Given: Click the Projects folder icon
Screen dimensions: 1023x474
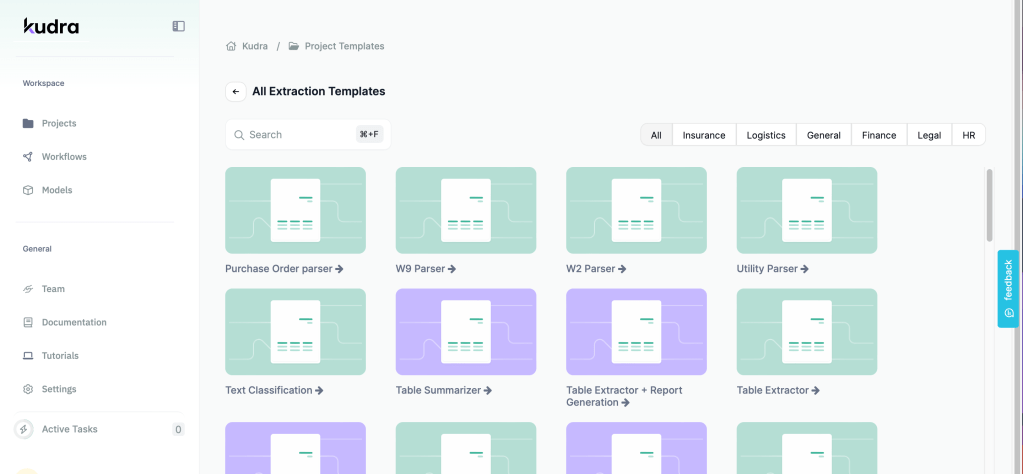Looking at the screenshot, I should pyautogui.click(x=28, y=123).
